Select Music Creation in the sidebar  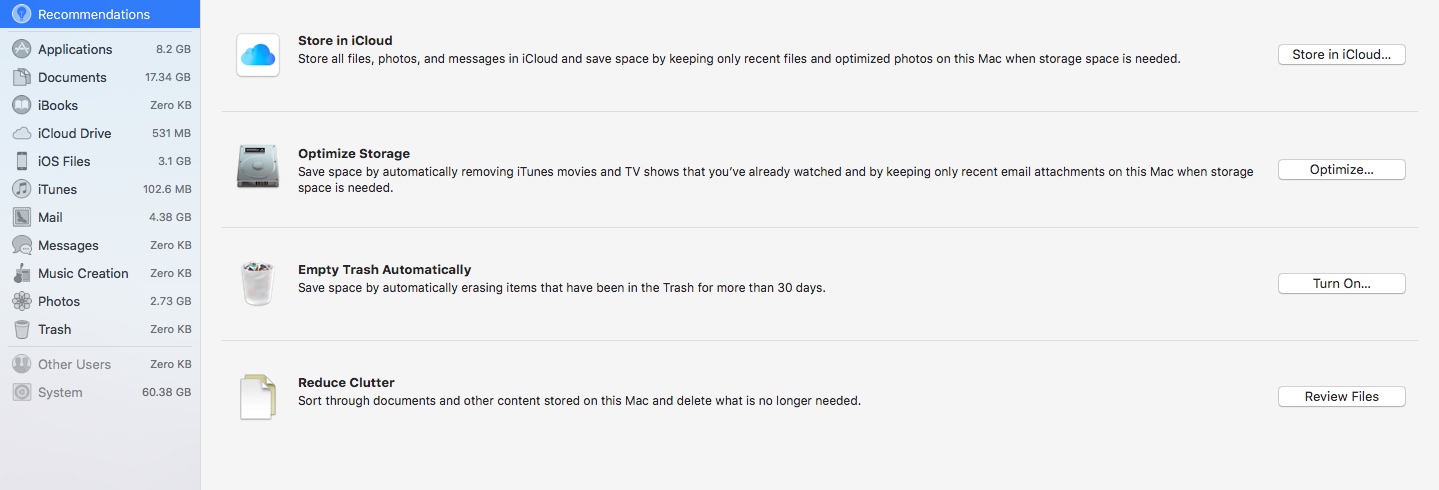[x=100, y=273]
